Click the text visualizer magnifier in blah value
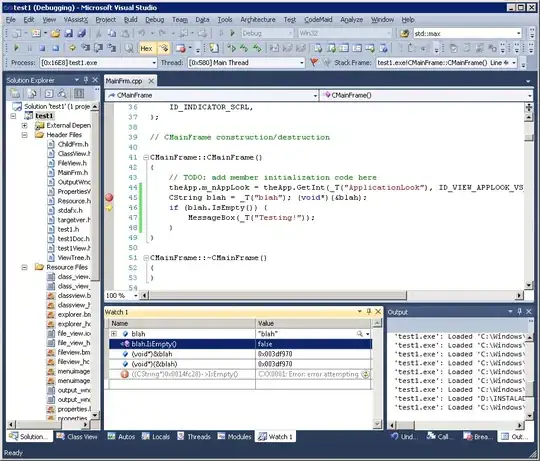This screenshot has width=540, height=461. (x=360, y=334)
